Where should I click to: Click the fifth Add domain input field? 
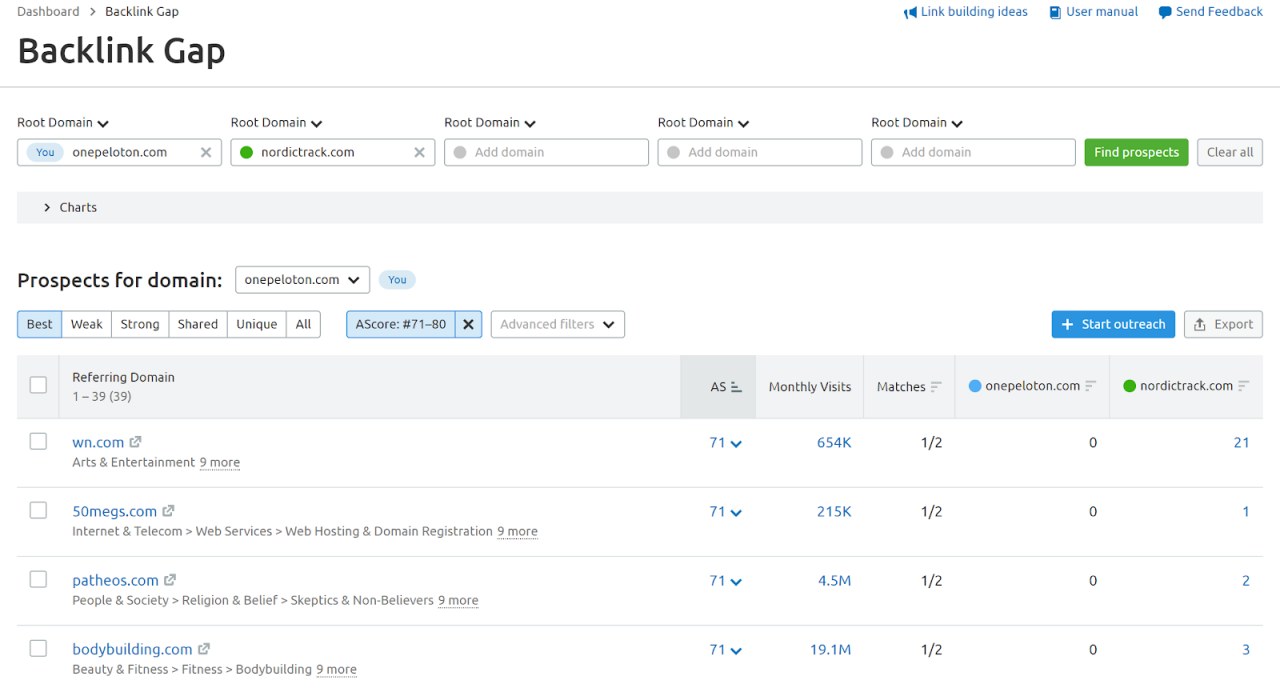click(x=973, y=152)
